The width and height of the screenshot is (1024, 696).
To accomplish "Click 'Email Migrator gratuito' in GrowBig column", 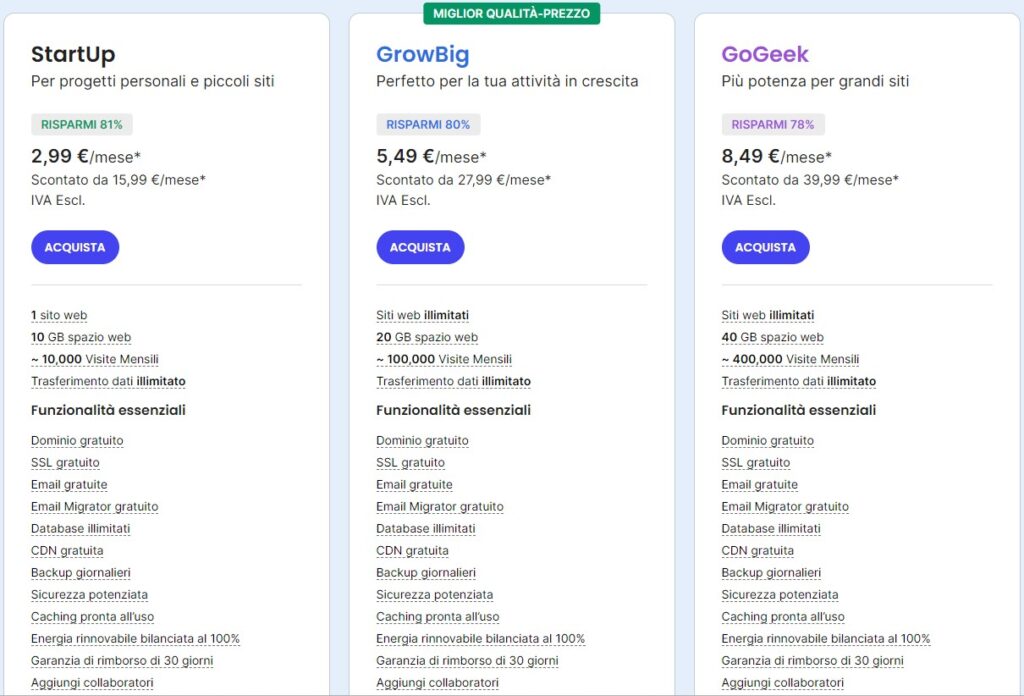I will (x=440, y=506).
